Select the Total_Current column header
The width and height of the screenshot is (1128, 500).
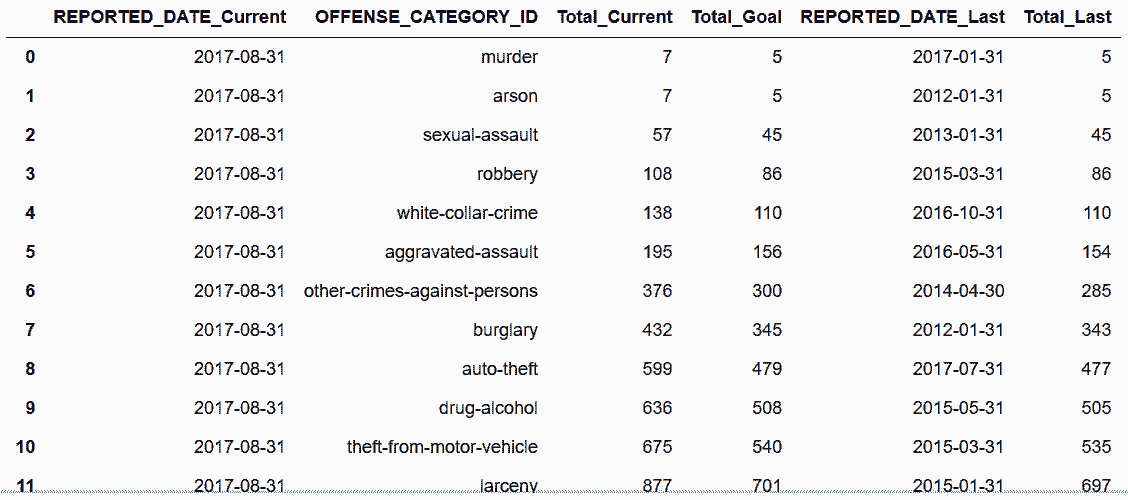pyautogui.click(x=615, y=18)
